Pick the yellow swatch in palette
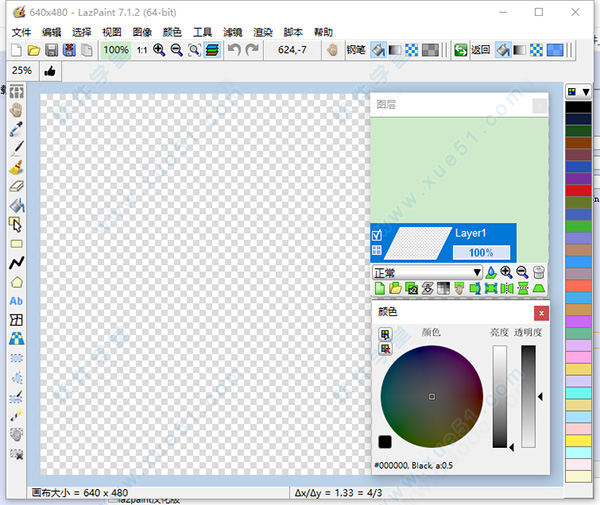Viewport: 600px width, 505px height. pos(579,441)
